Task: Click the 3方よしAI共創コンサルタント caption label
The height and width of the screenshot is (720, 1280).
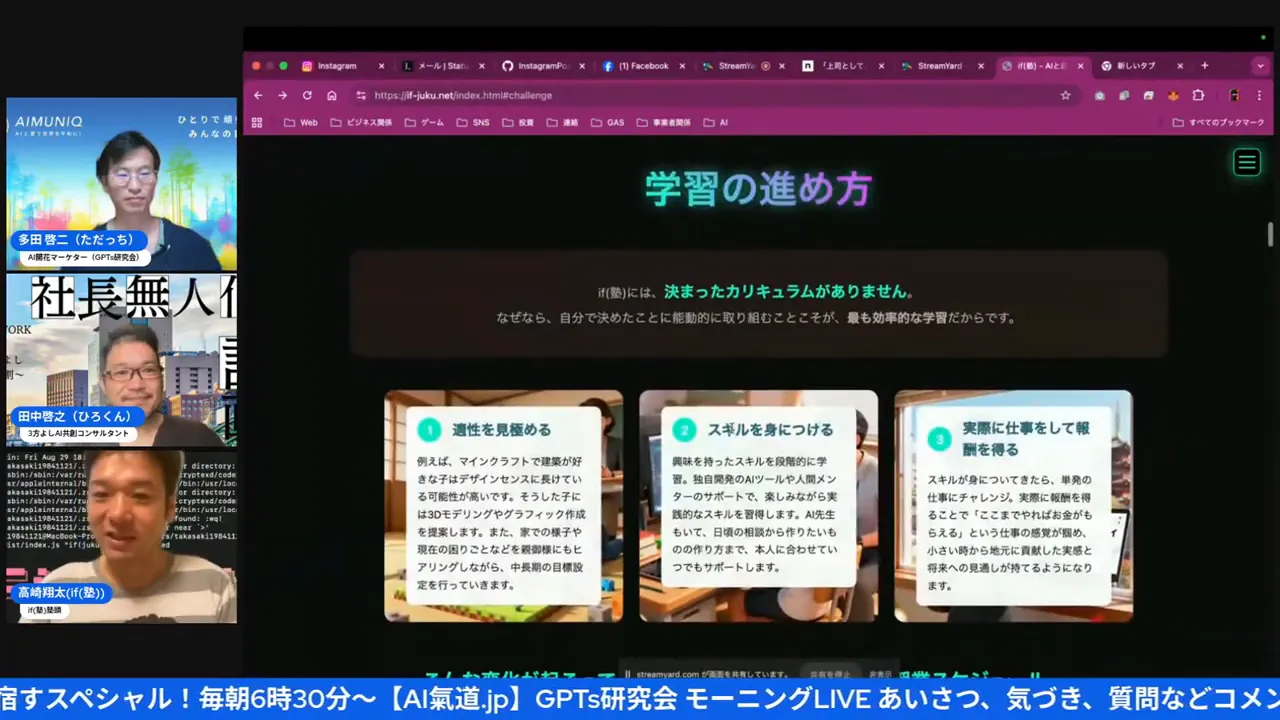Action: pos(79,433)
